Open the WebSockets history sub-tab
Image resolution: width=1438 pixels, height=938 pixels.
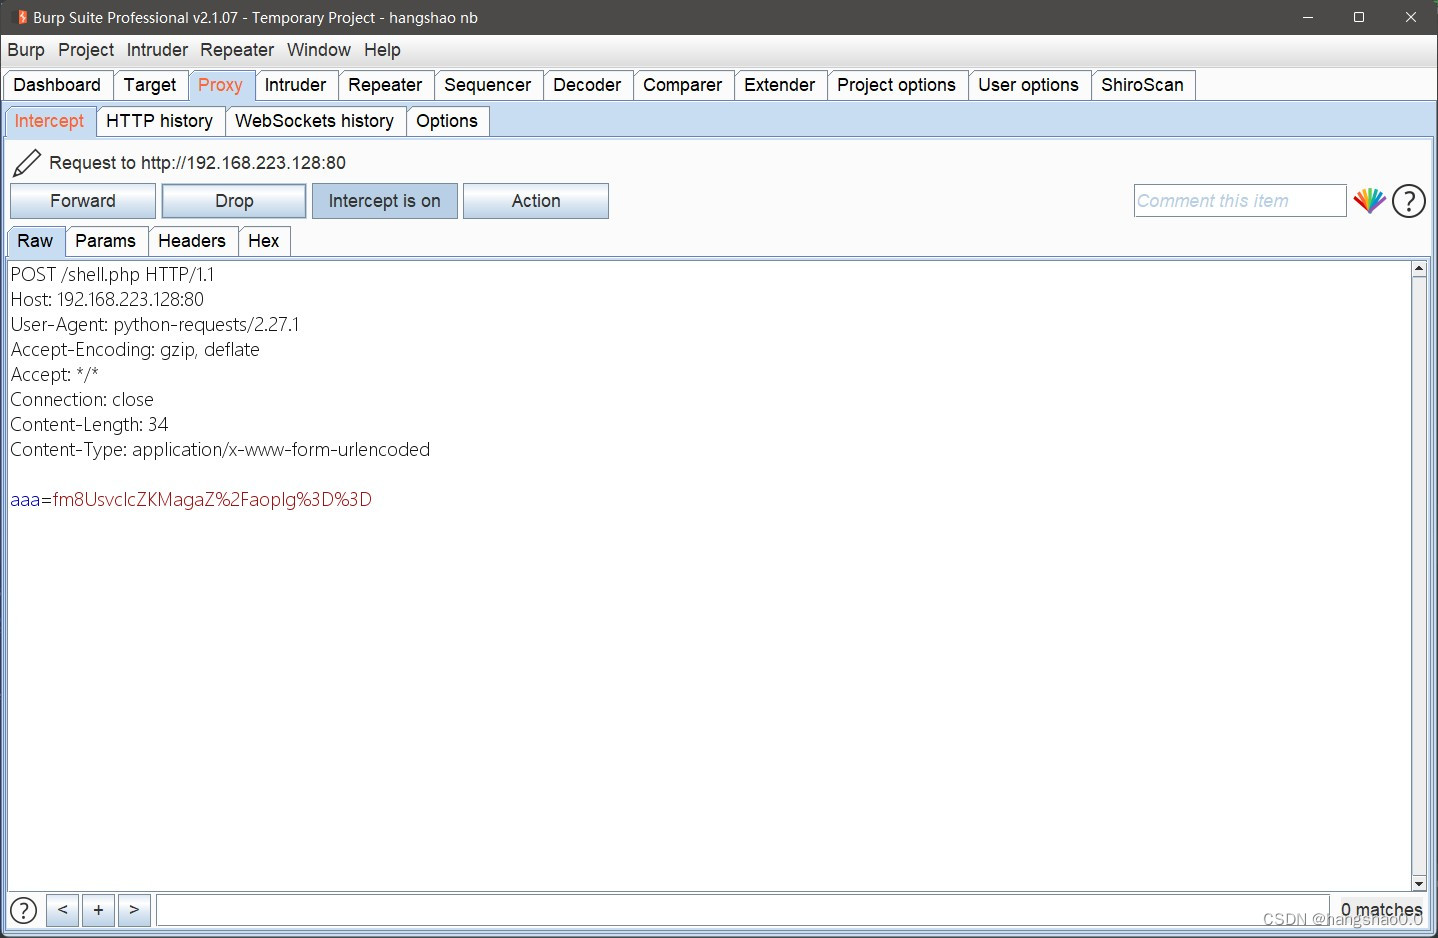(315, 121)
